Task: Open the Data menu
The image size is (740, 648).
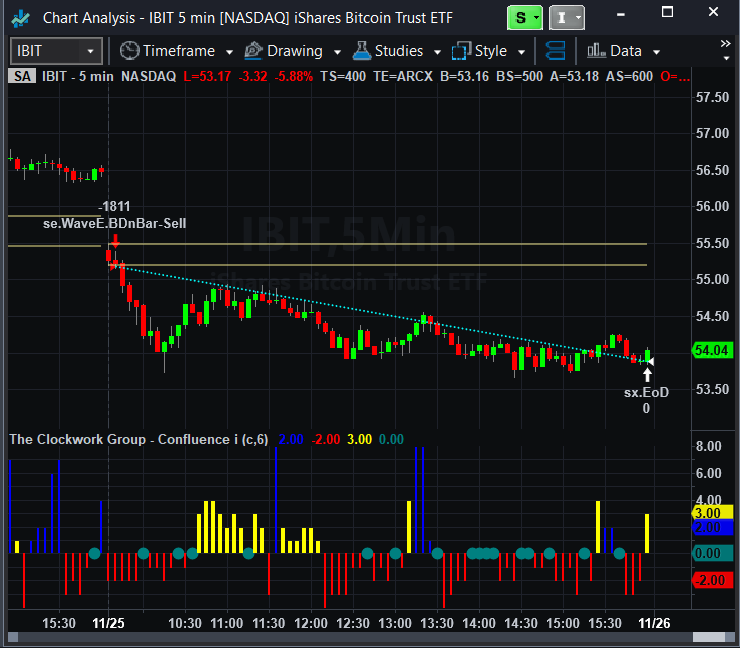Action: (x=626, y=50)
